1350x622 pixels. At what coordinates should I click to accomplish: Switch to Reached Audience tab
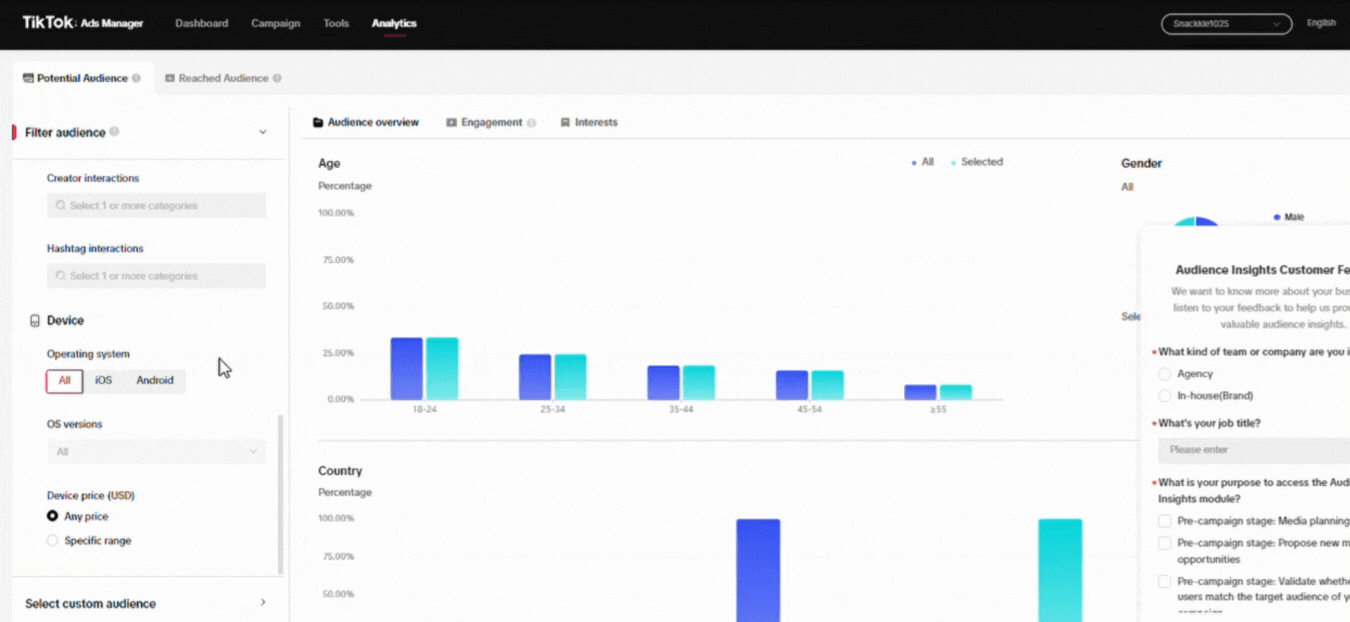coord(223,78)
